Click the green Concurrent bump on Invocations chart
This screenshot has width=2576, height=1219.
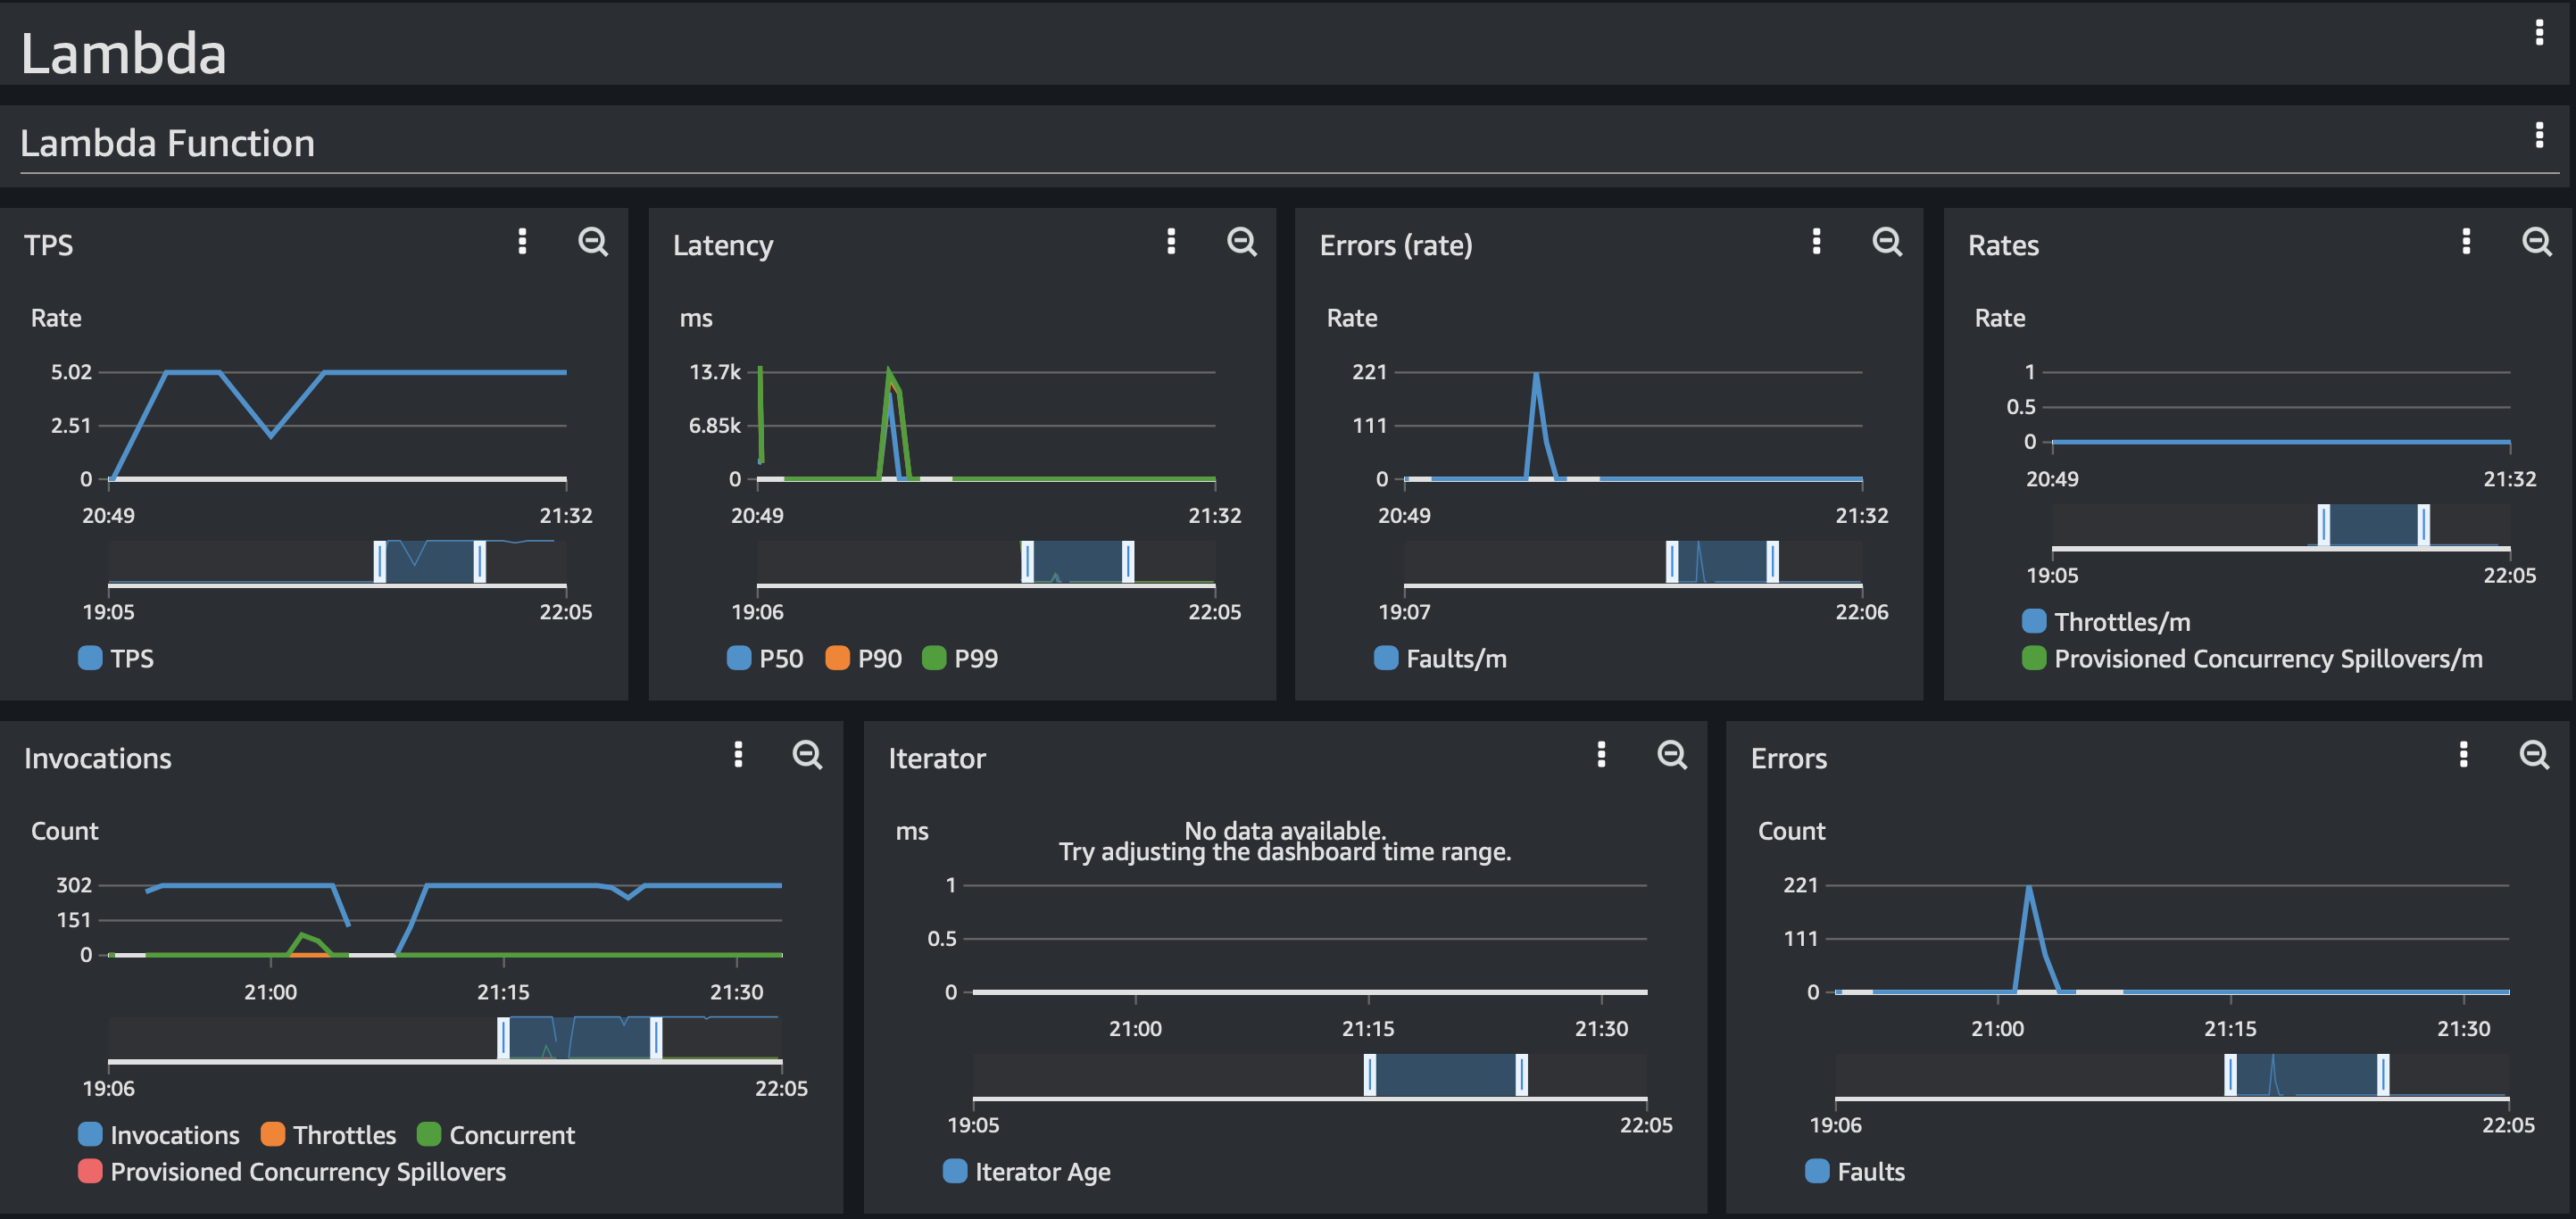click(x=302, y=936)
